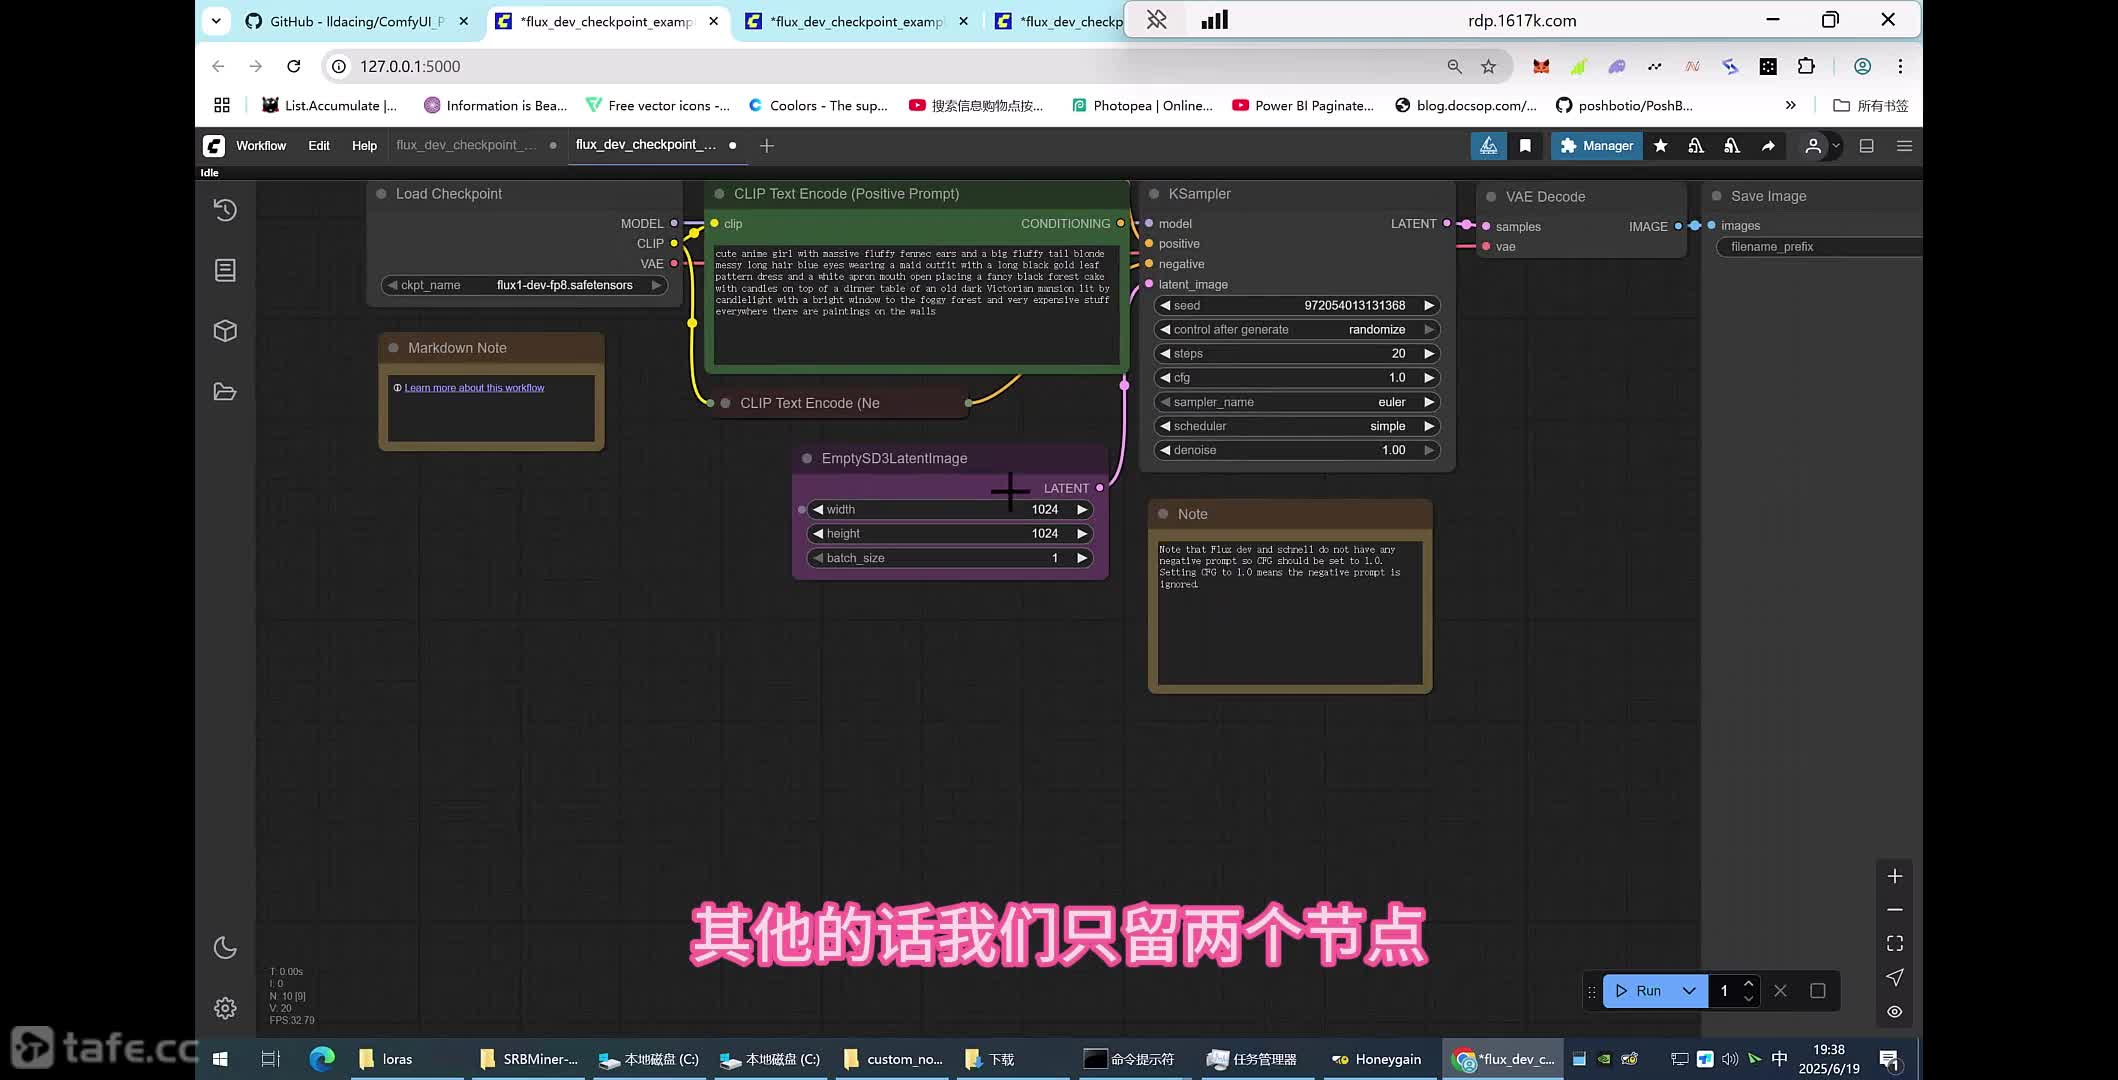Open scheduler simple dropdown
This screenshot has height=1080, width=2118.
(x=1297, y=426)
